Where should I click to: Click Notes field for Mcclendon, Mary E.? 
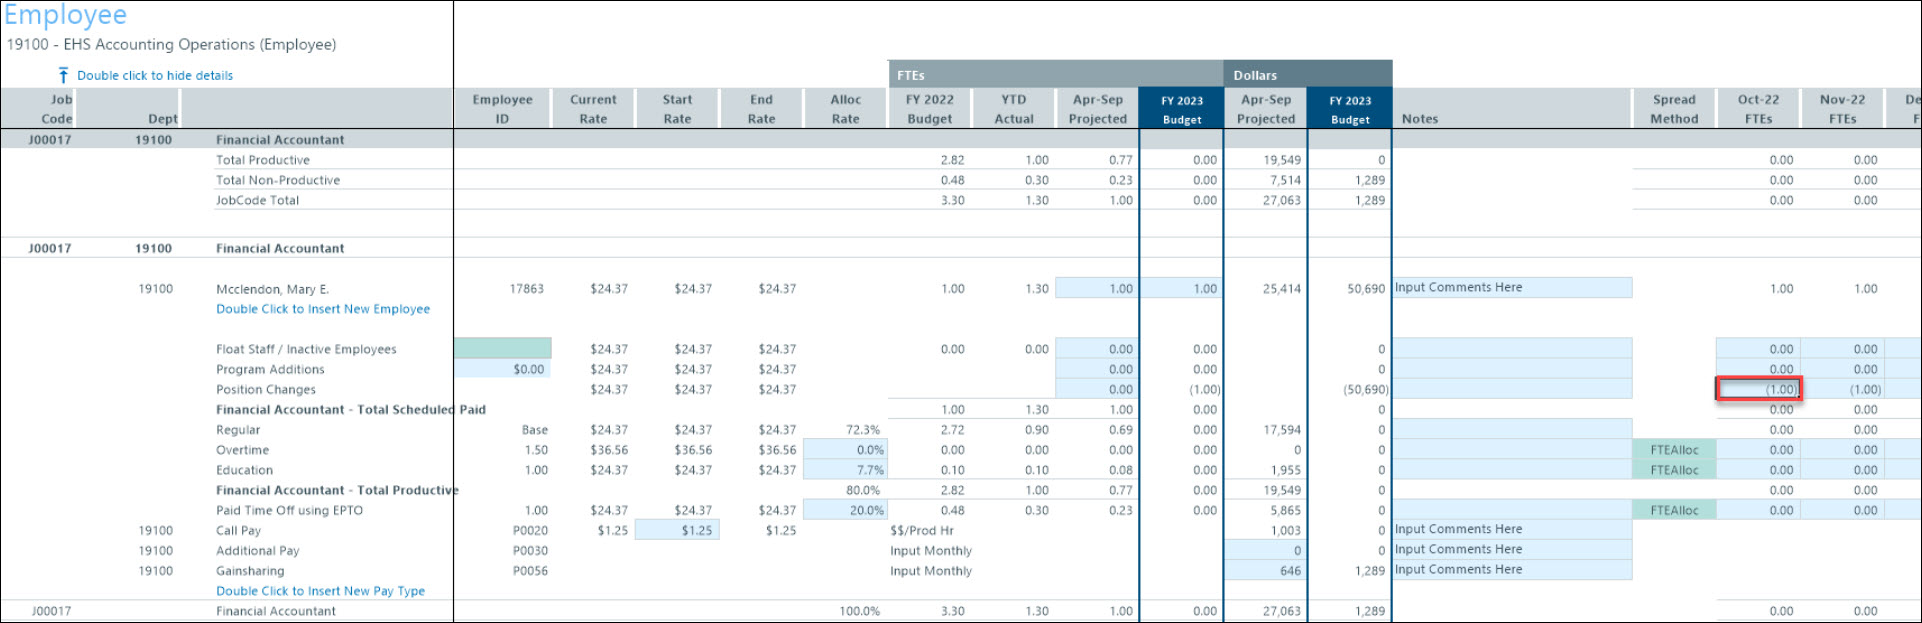(x=1512, y=288)
